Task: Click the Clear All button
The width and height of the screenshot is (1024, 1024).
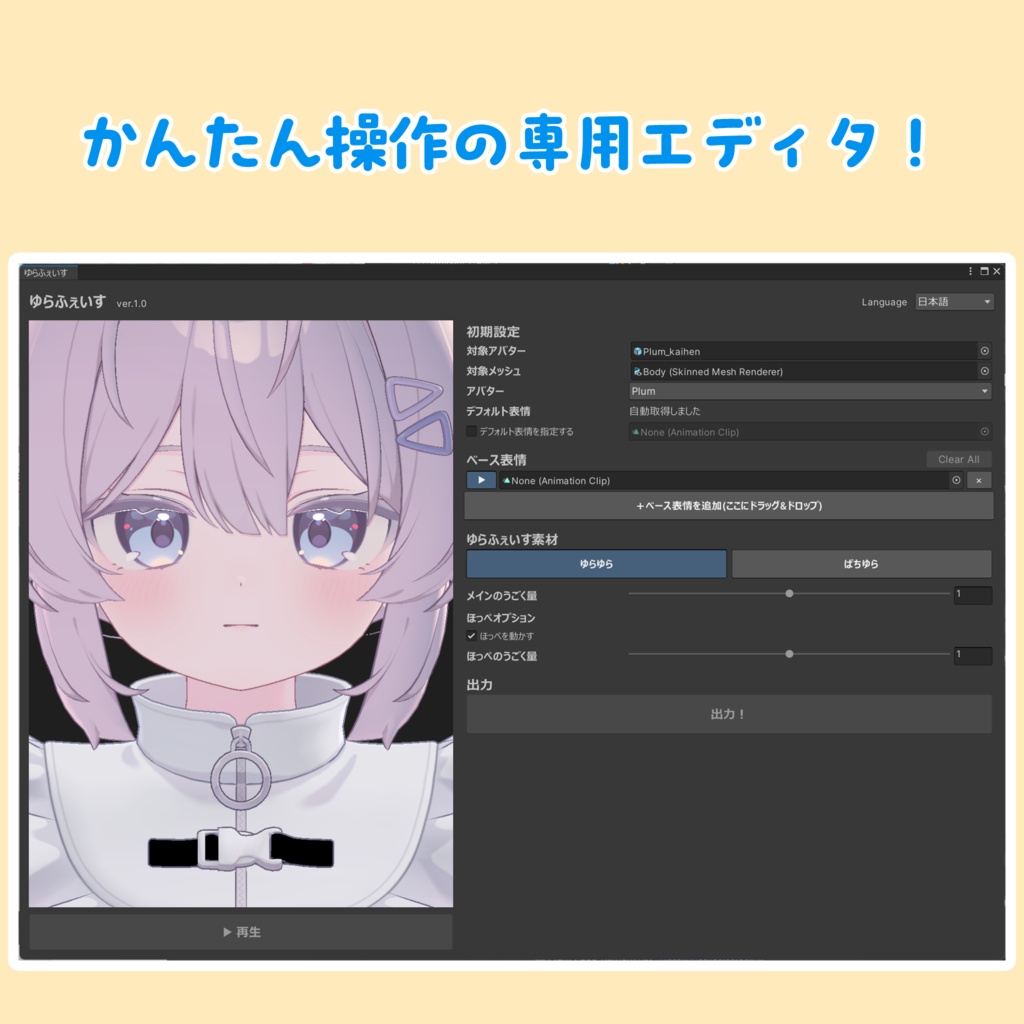Action: (959, 459)
